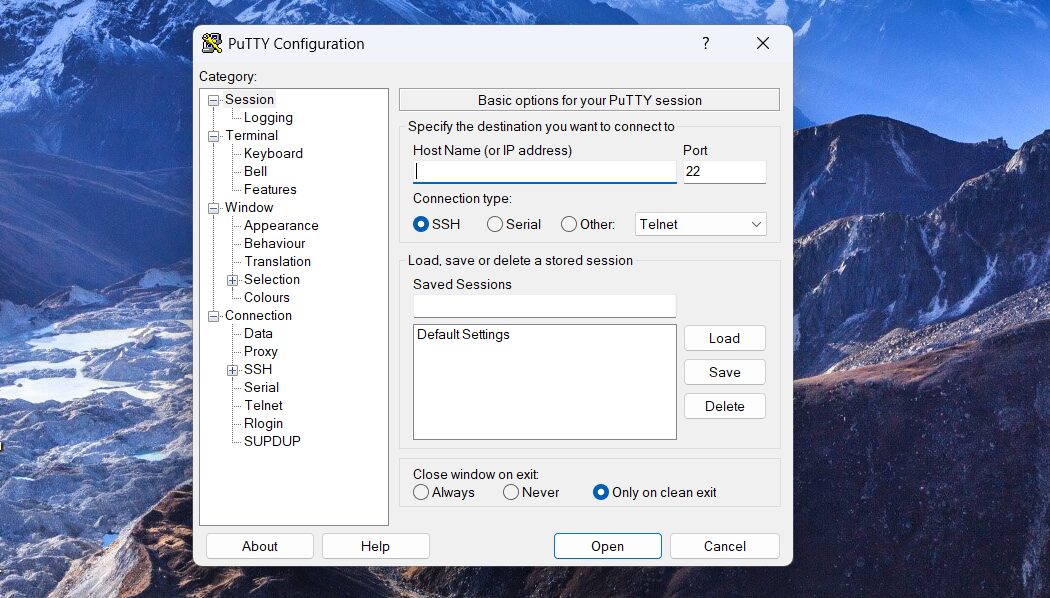The width and height of the screenshot is (1050, 598).
Task: Expand the SSH tree node
Action: tap(232, 370)
